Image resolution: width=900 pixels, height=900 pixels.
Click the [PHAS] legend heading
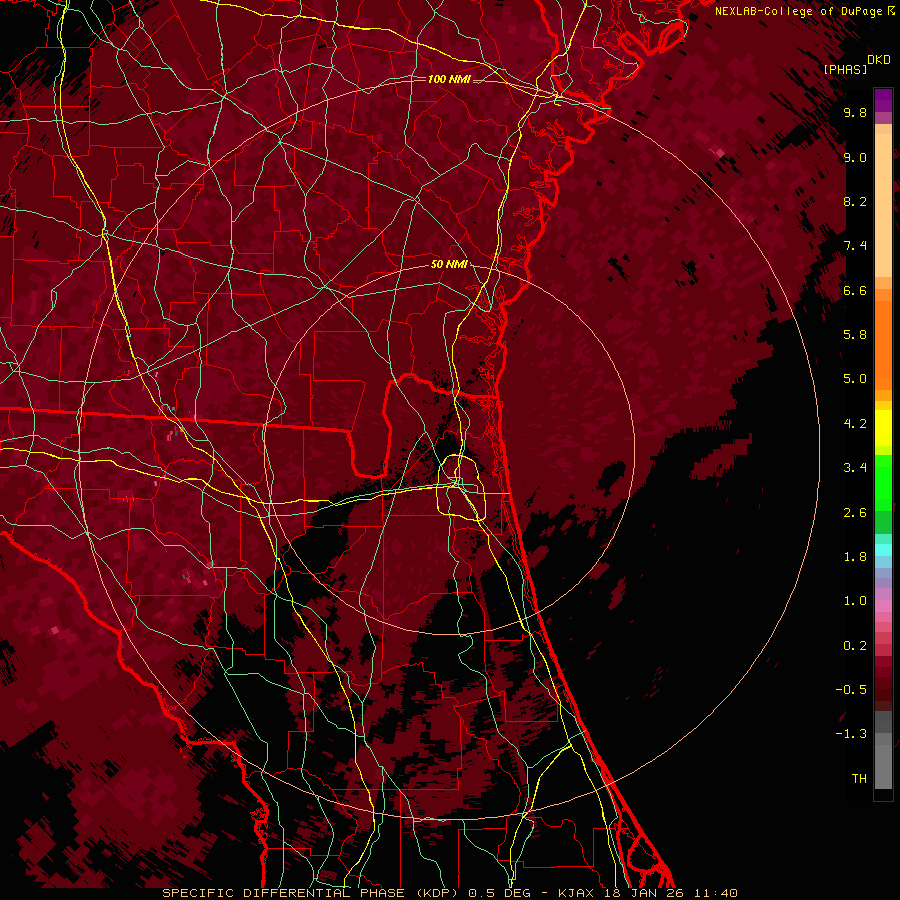(x=845, y=69)
